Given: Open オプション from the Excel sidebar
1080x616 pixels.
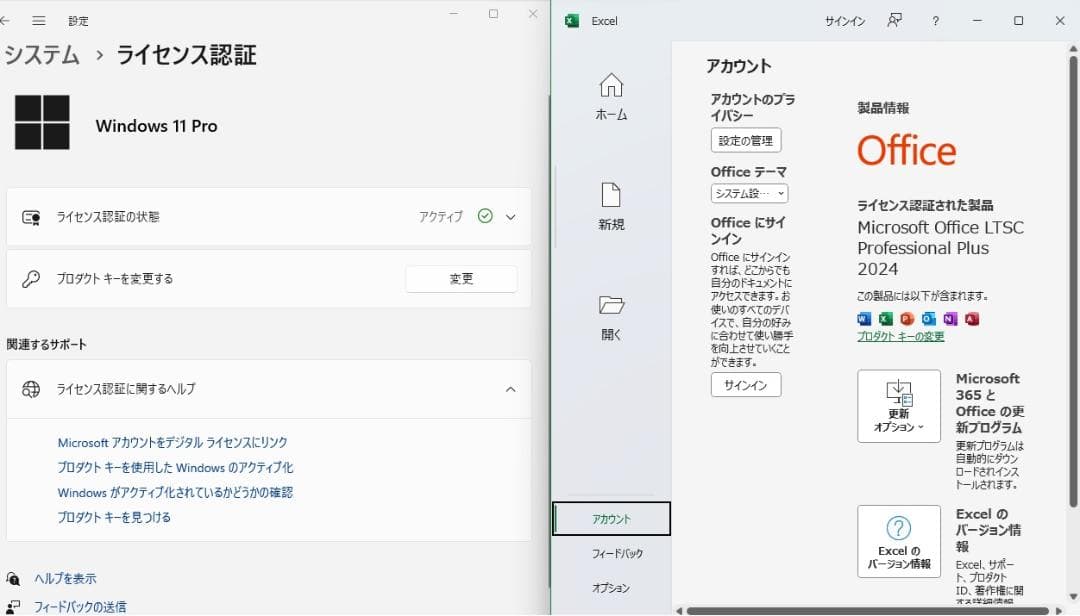Looking at the screenshot, I should [x=610, y=589].
